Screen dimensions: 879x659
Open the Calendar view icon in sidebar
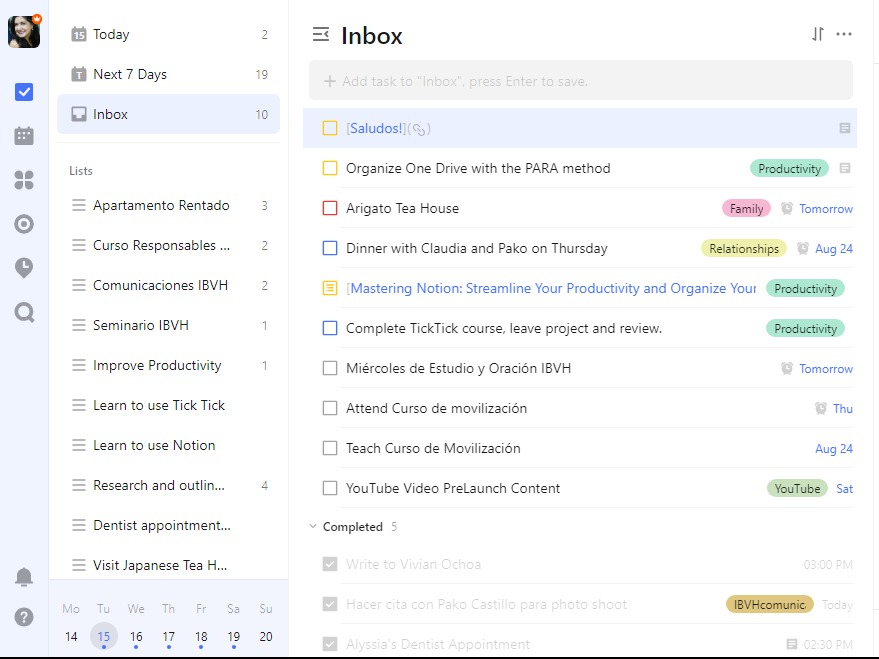click(x=24, y=136)
